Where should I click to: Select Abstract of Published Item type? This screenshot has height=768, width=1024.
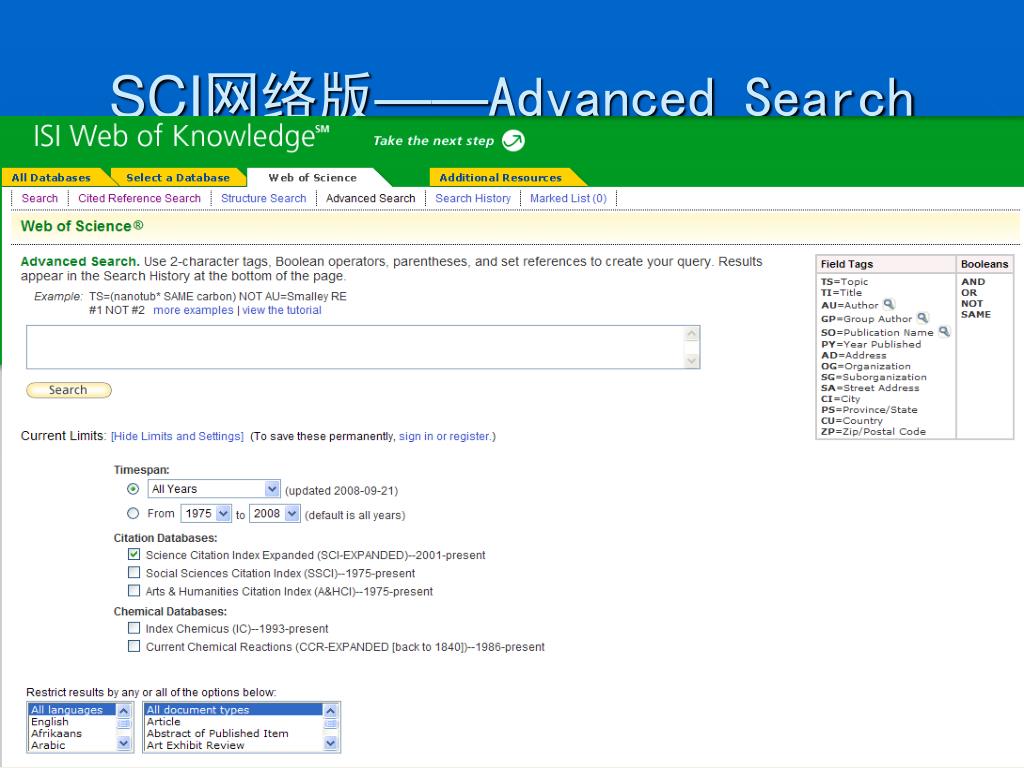234,733
